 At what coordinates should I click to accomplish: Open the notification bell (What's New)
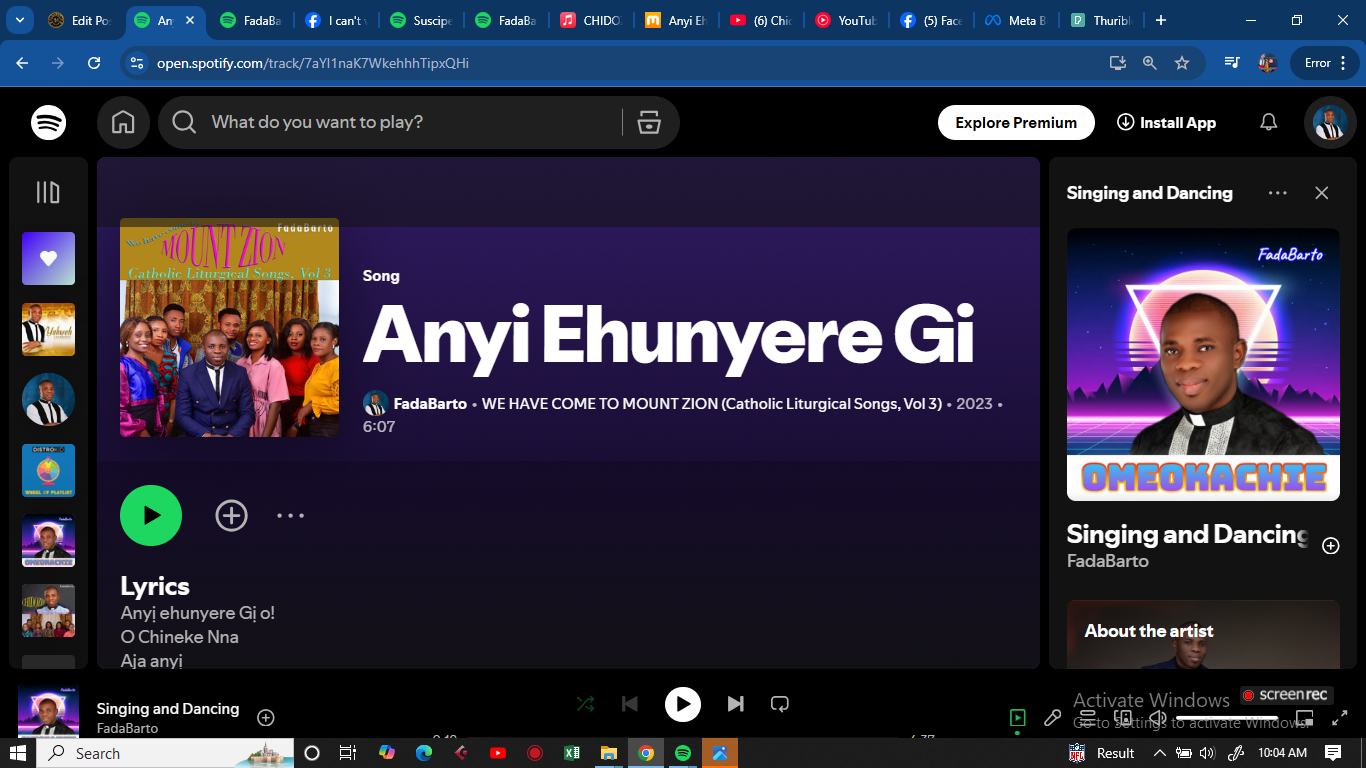(1268, 122)
